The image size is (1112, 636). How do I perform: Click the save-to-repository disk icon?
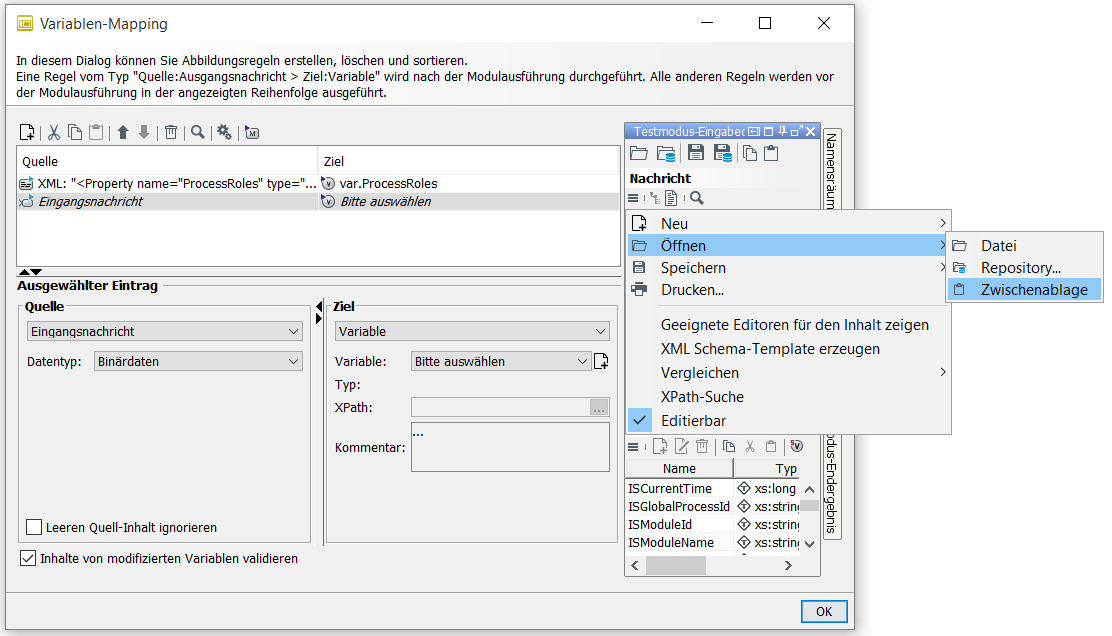coord(723,153)
